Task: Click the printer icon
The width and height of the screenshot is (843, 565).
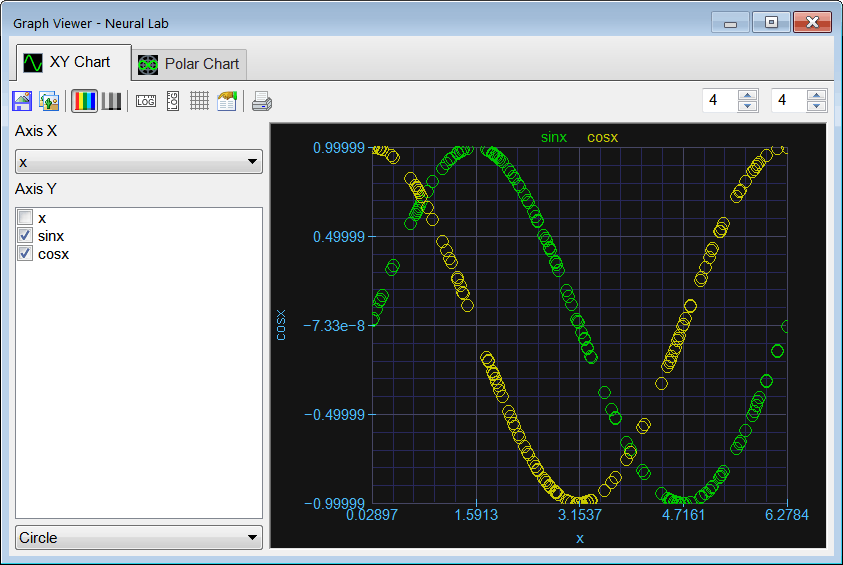Action: [x=262, y=101]
